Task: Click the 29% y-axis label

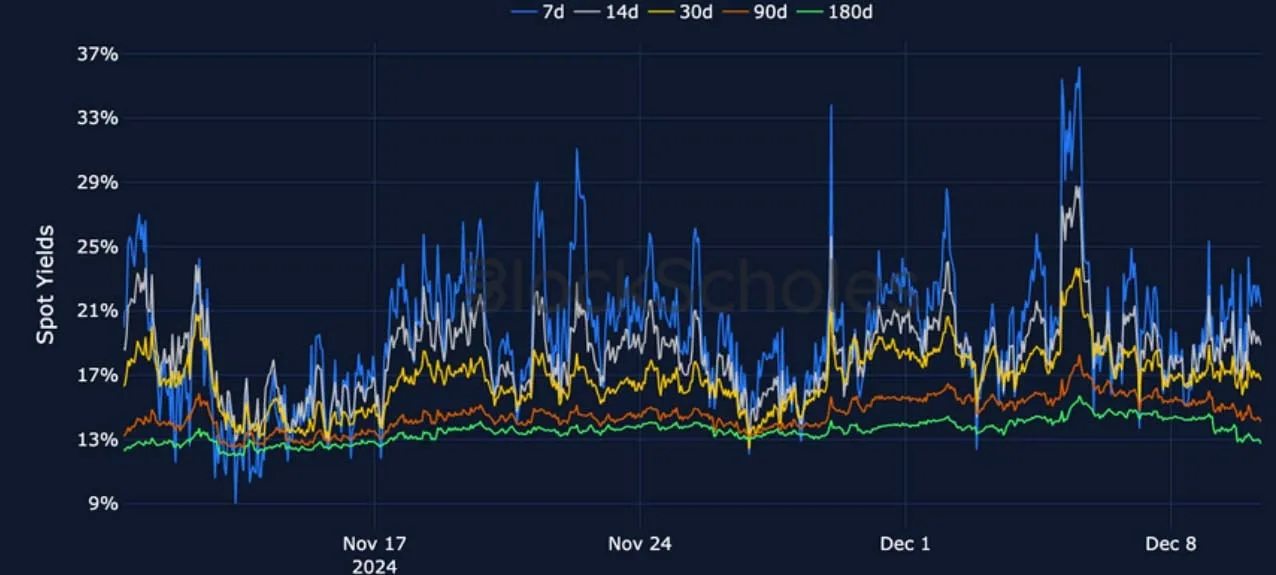Action: click(97, 182)
